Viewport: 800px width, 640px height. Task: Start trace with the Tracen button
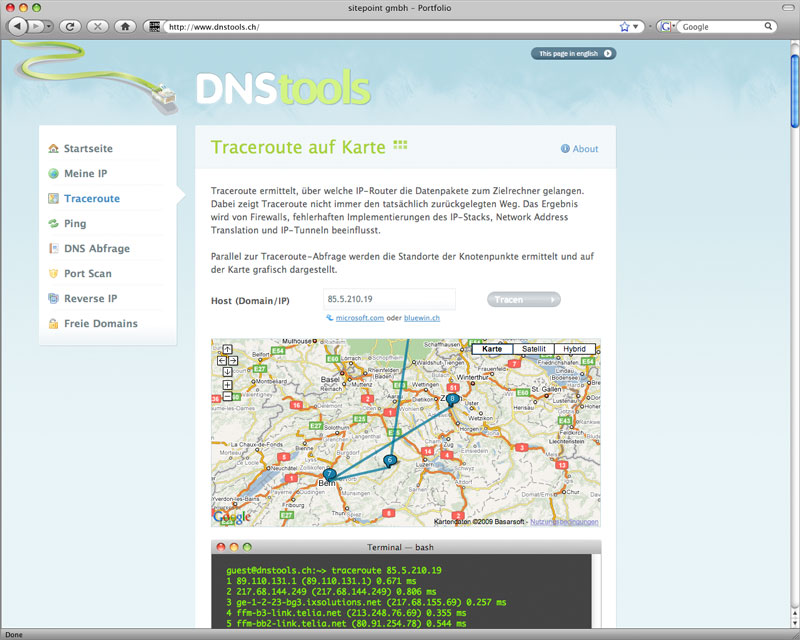click(524, 300)
